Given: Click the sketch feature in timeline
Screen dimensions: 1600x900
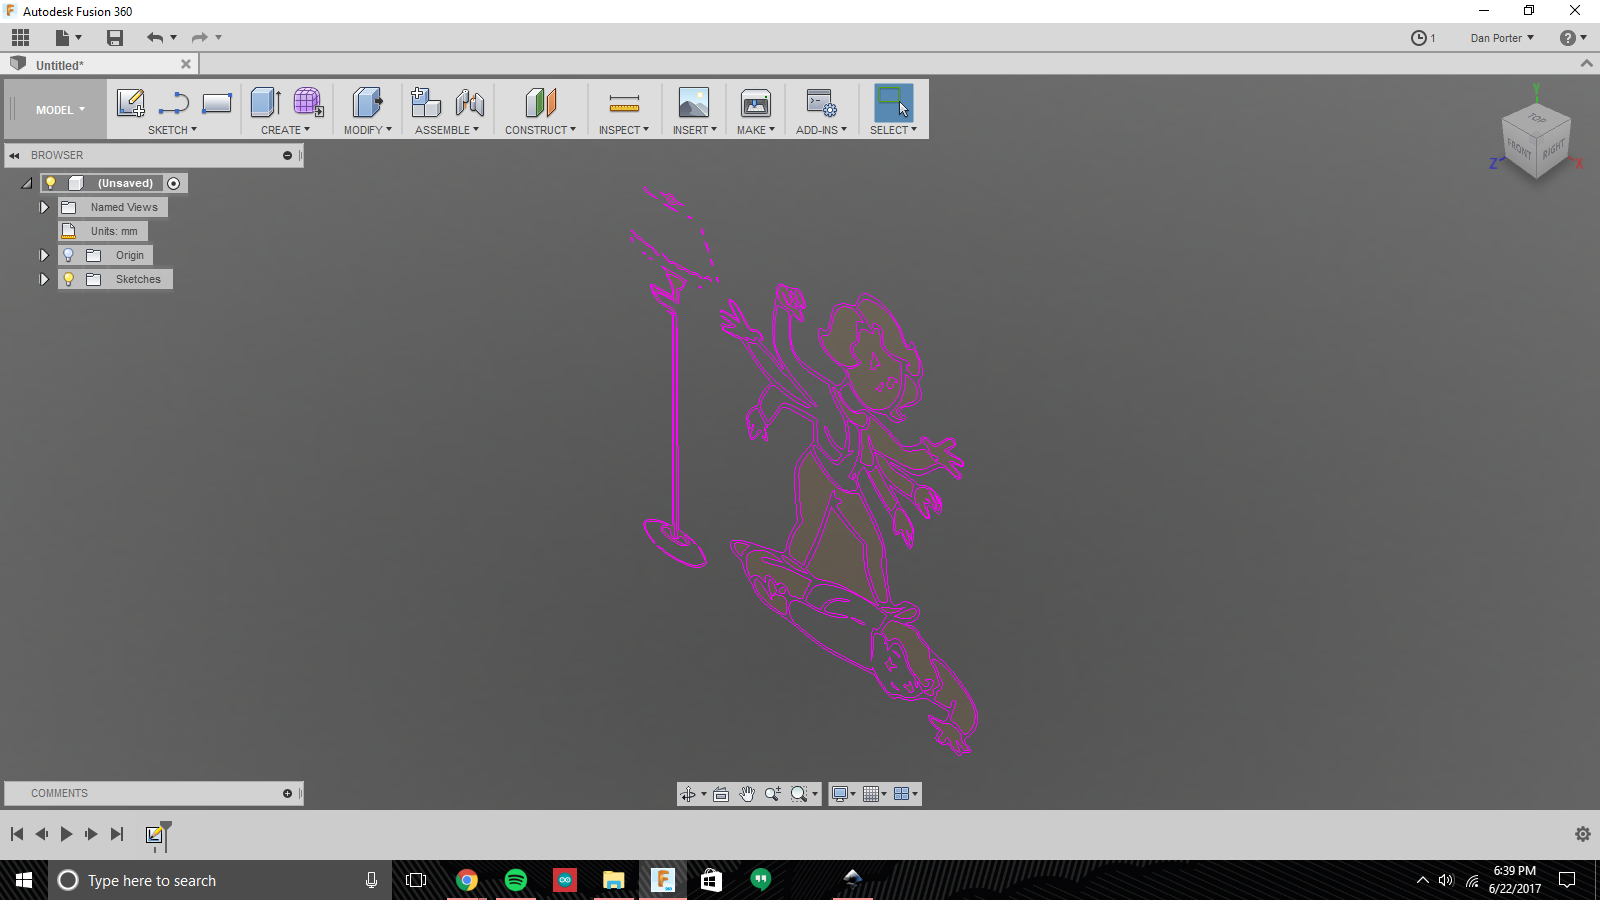Looking at the screenshot, I should (x=154, y=835).
